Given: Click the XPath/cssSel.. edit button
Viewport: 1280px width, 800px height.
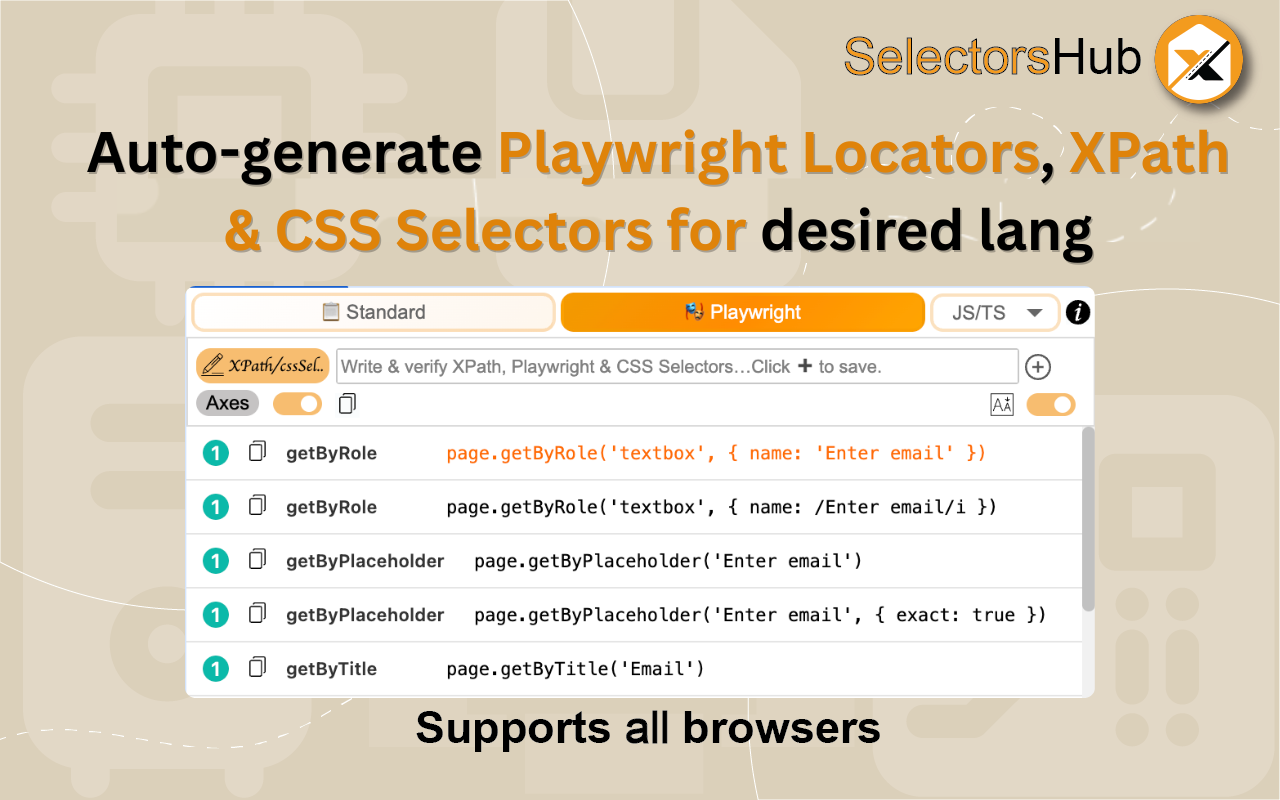Looking at the screenshot, I should (262, 367).
